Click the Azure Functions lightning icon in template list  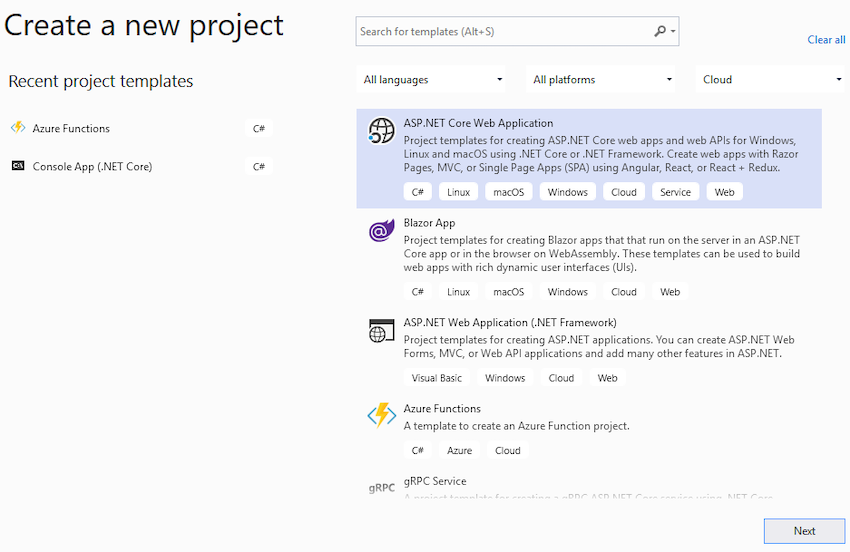(382, 416)
